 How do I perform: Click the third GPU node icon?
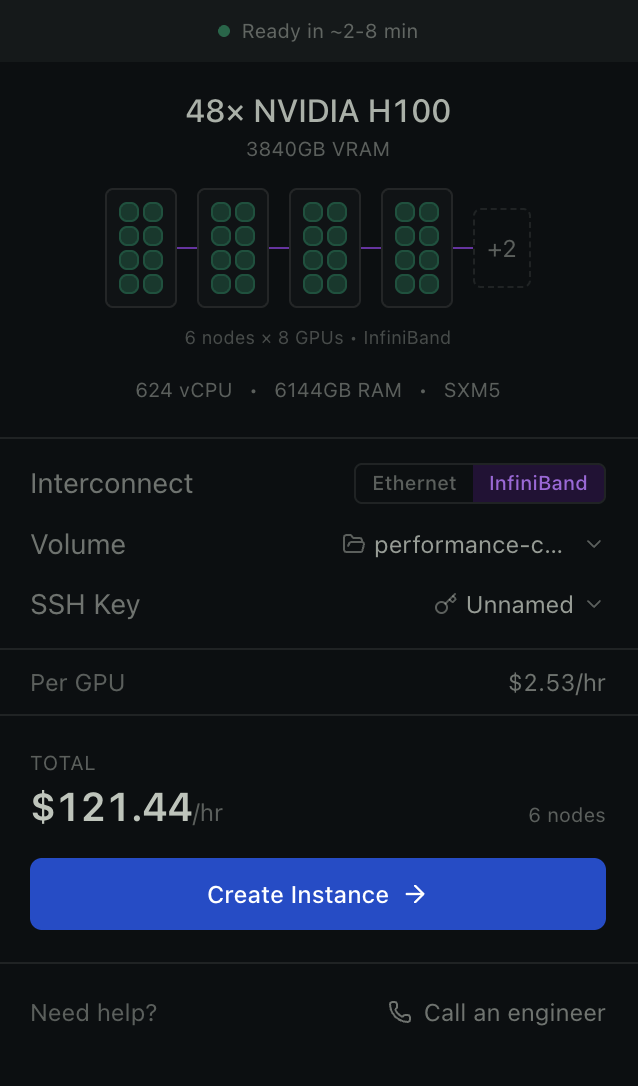click(x=325, y=248)
